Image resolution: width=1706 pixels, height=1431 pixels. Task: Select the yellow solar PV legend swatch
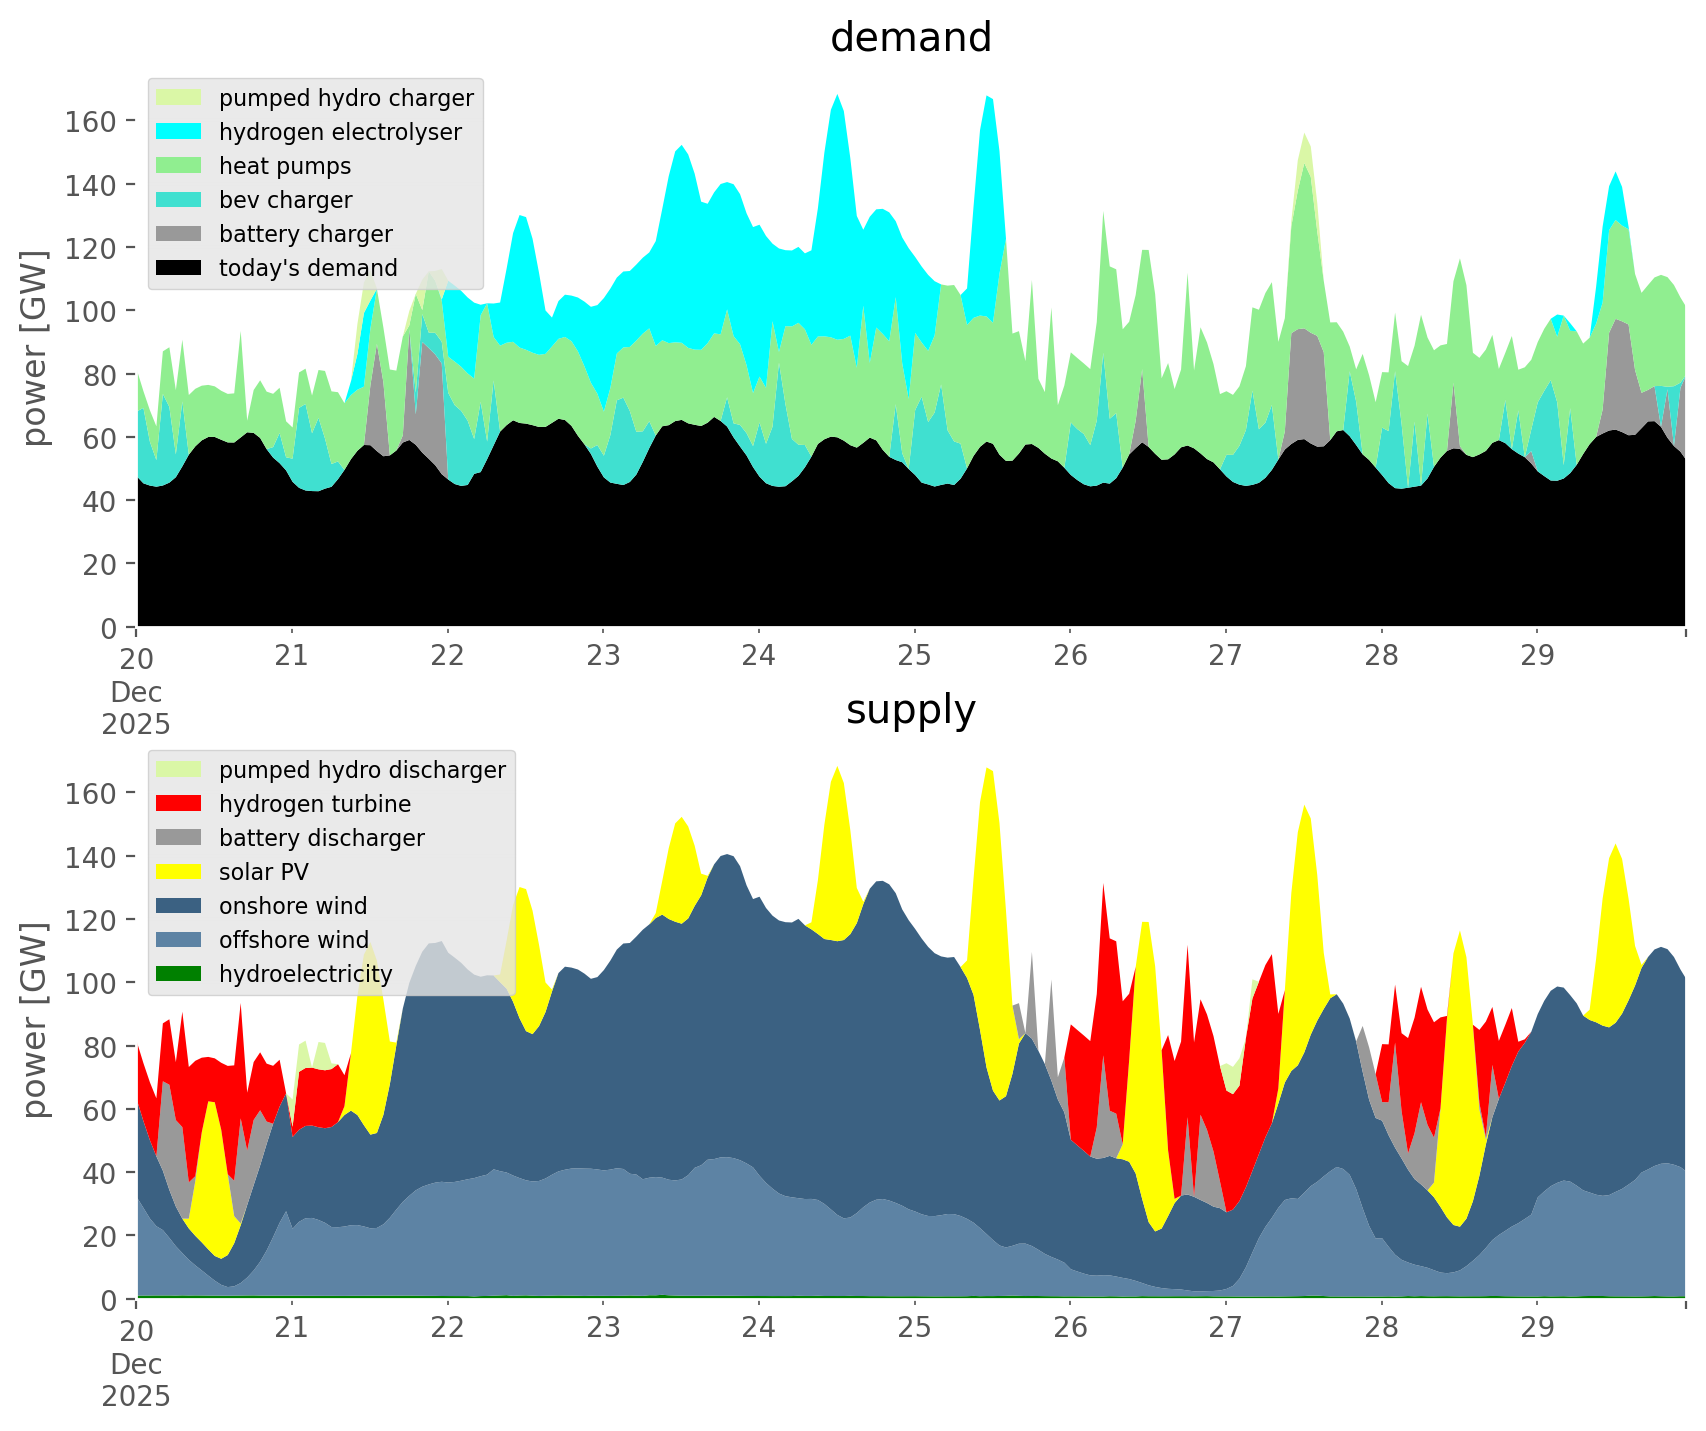180,872
